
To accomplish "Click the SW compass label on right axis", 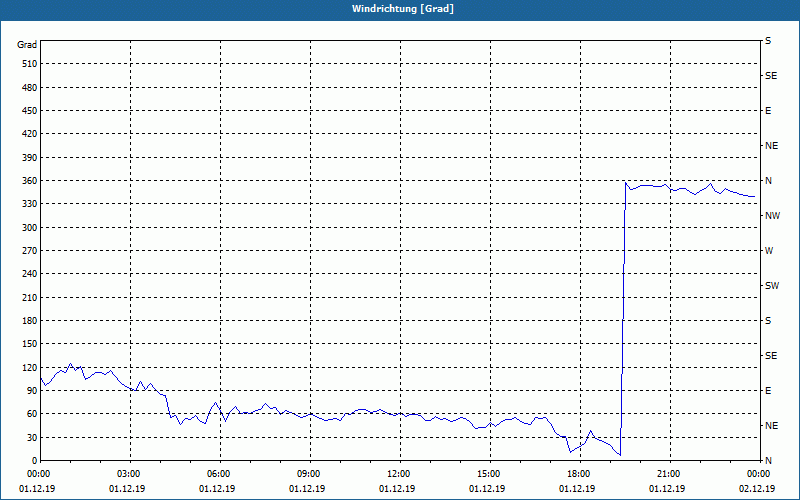I will [x=772, y=286].
